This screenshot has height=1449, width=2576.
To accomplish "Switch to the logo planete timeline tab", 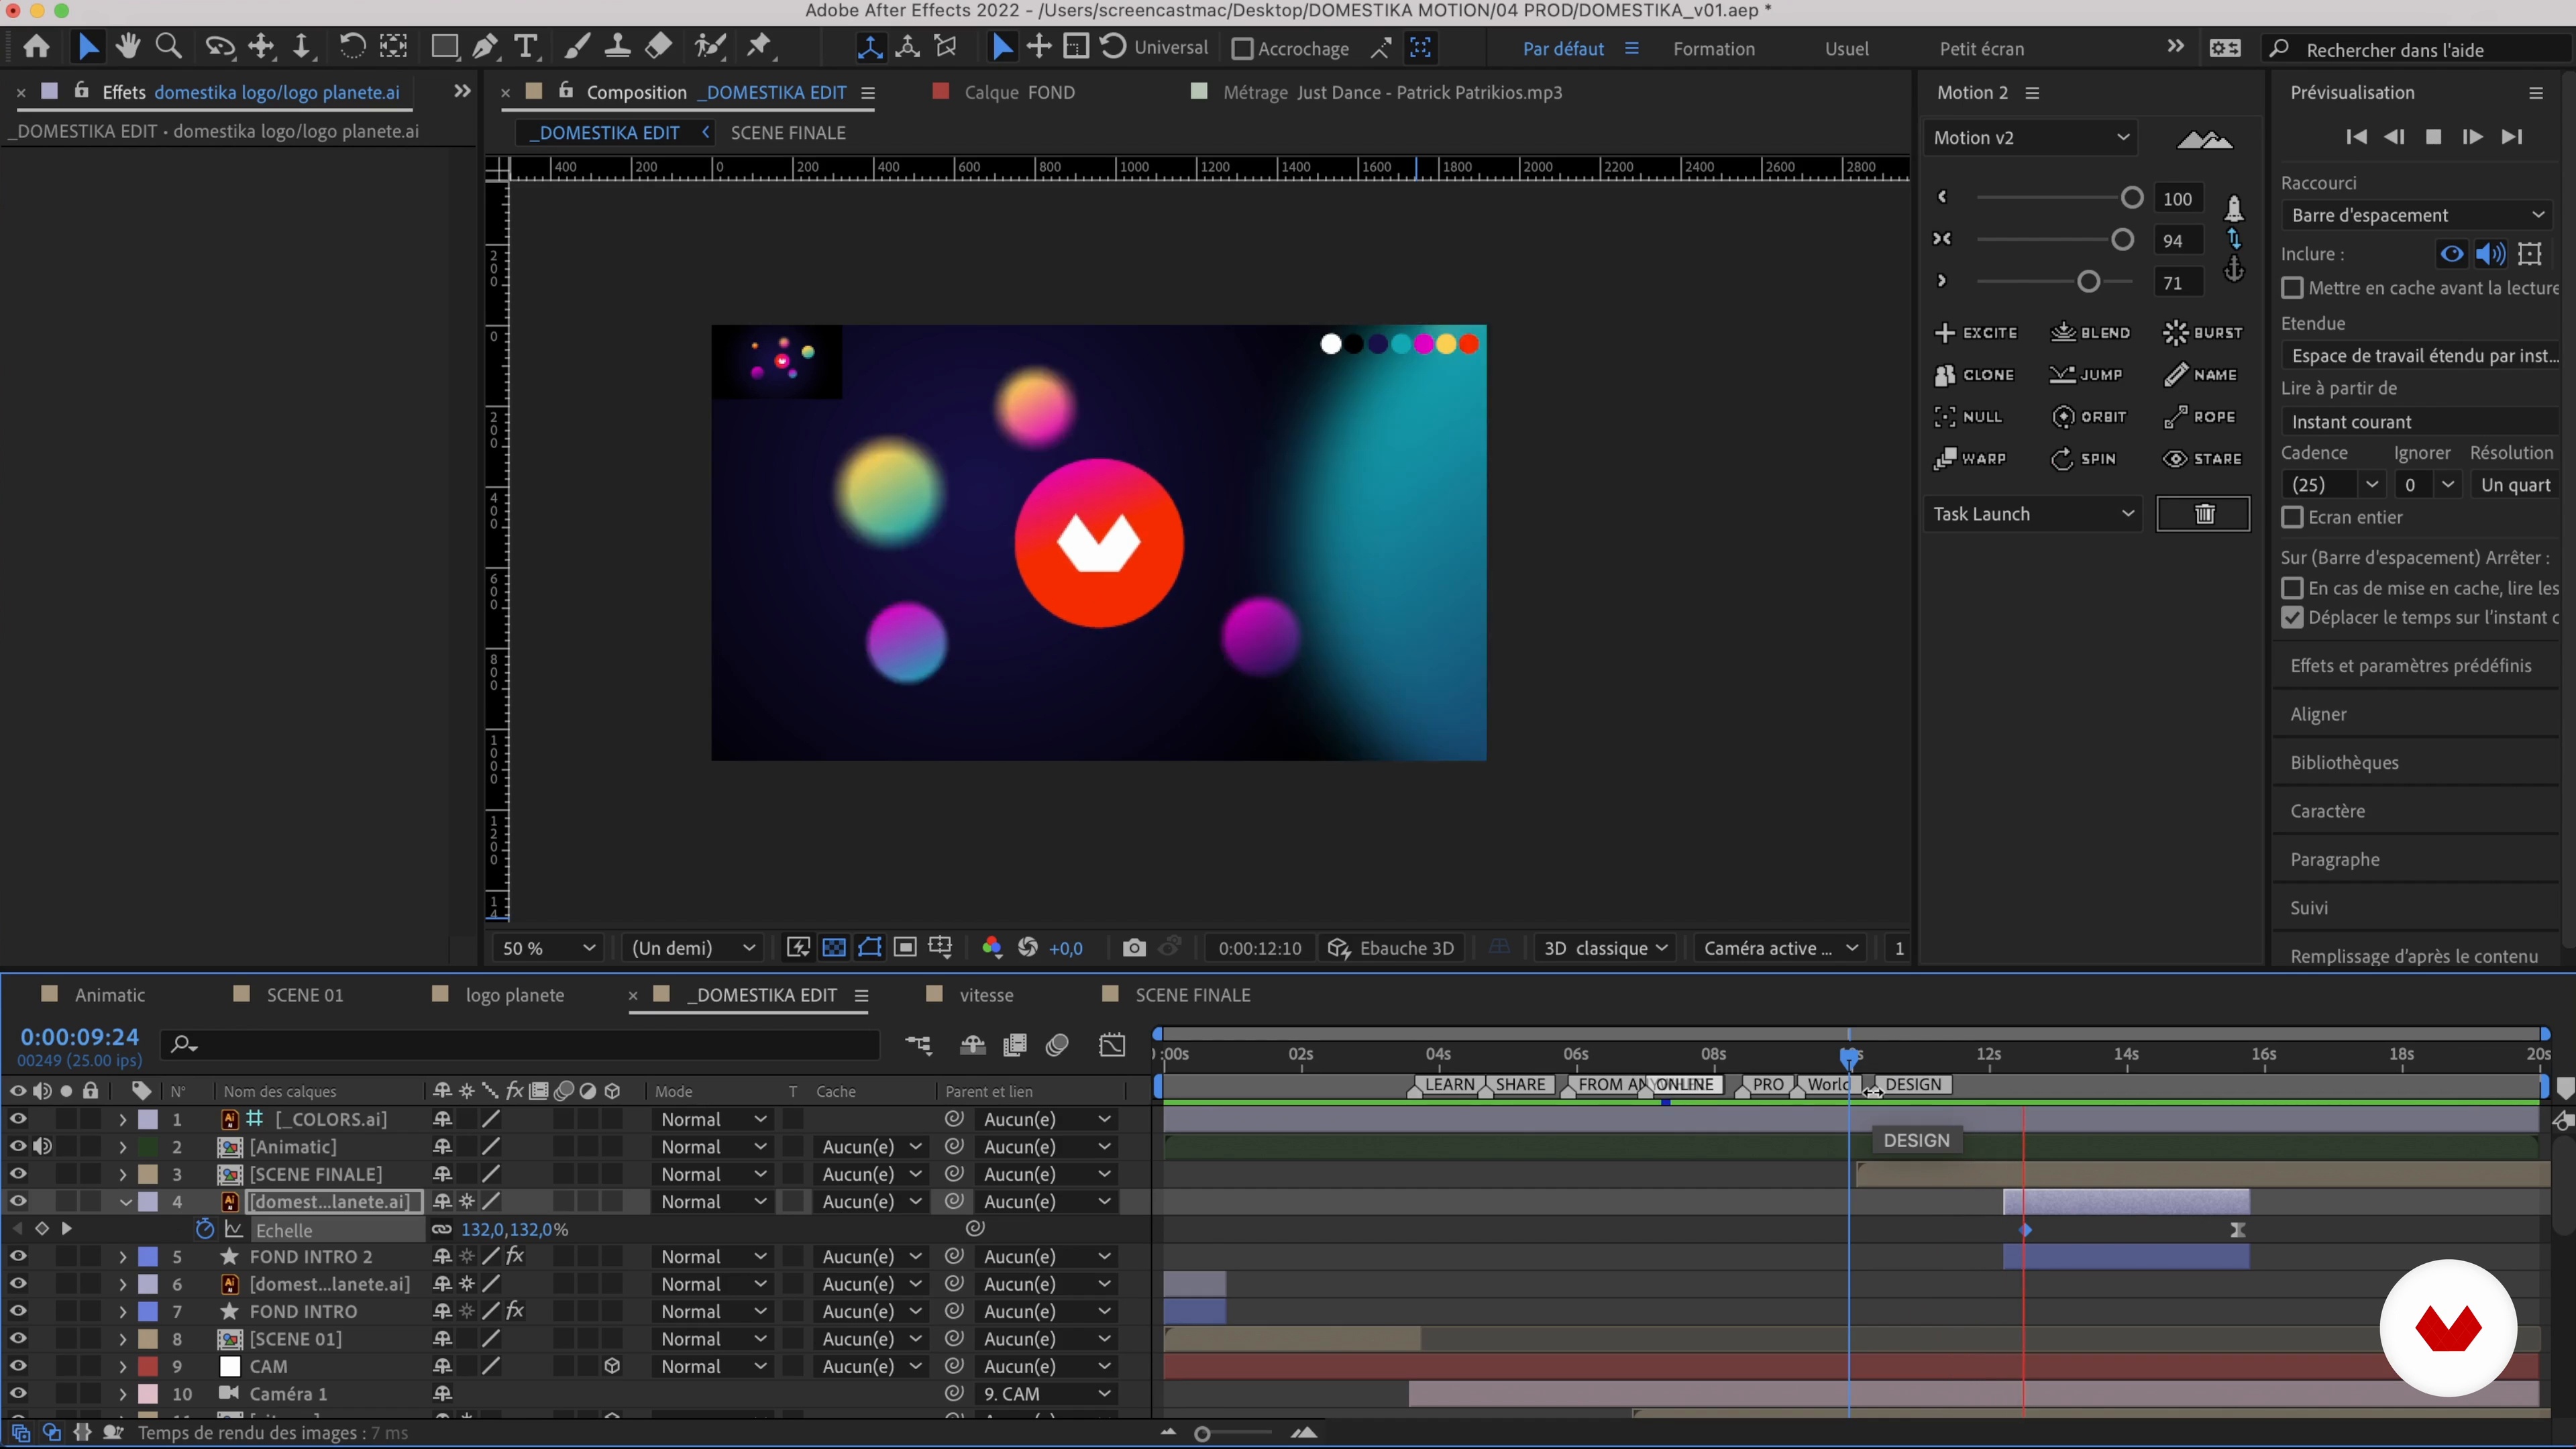I will 514,995.
